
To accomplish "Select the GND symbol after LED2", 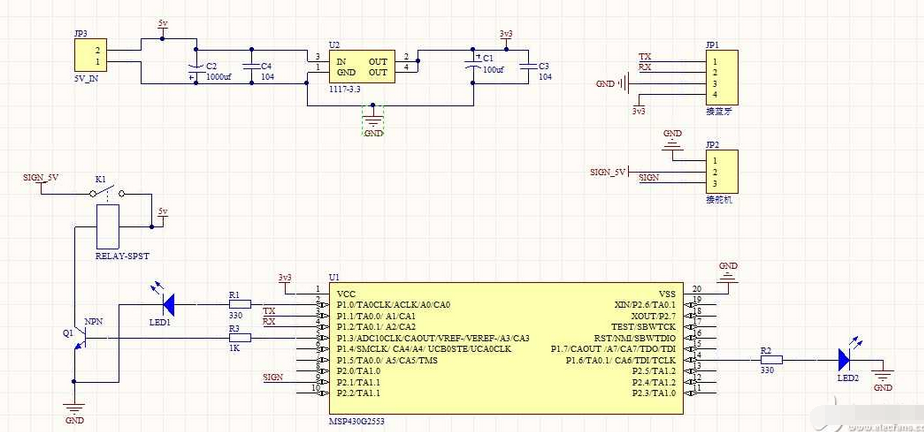I will (883, 374).
